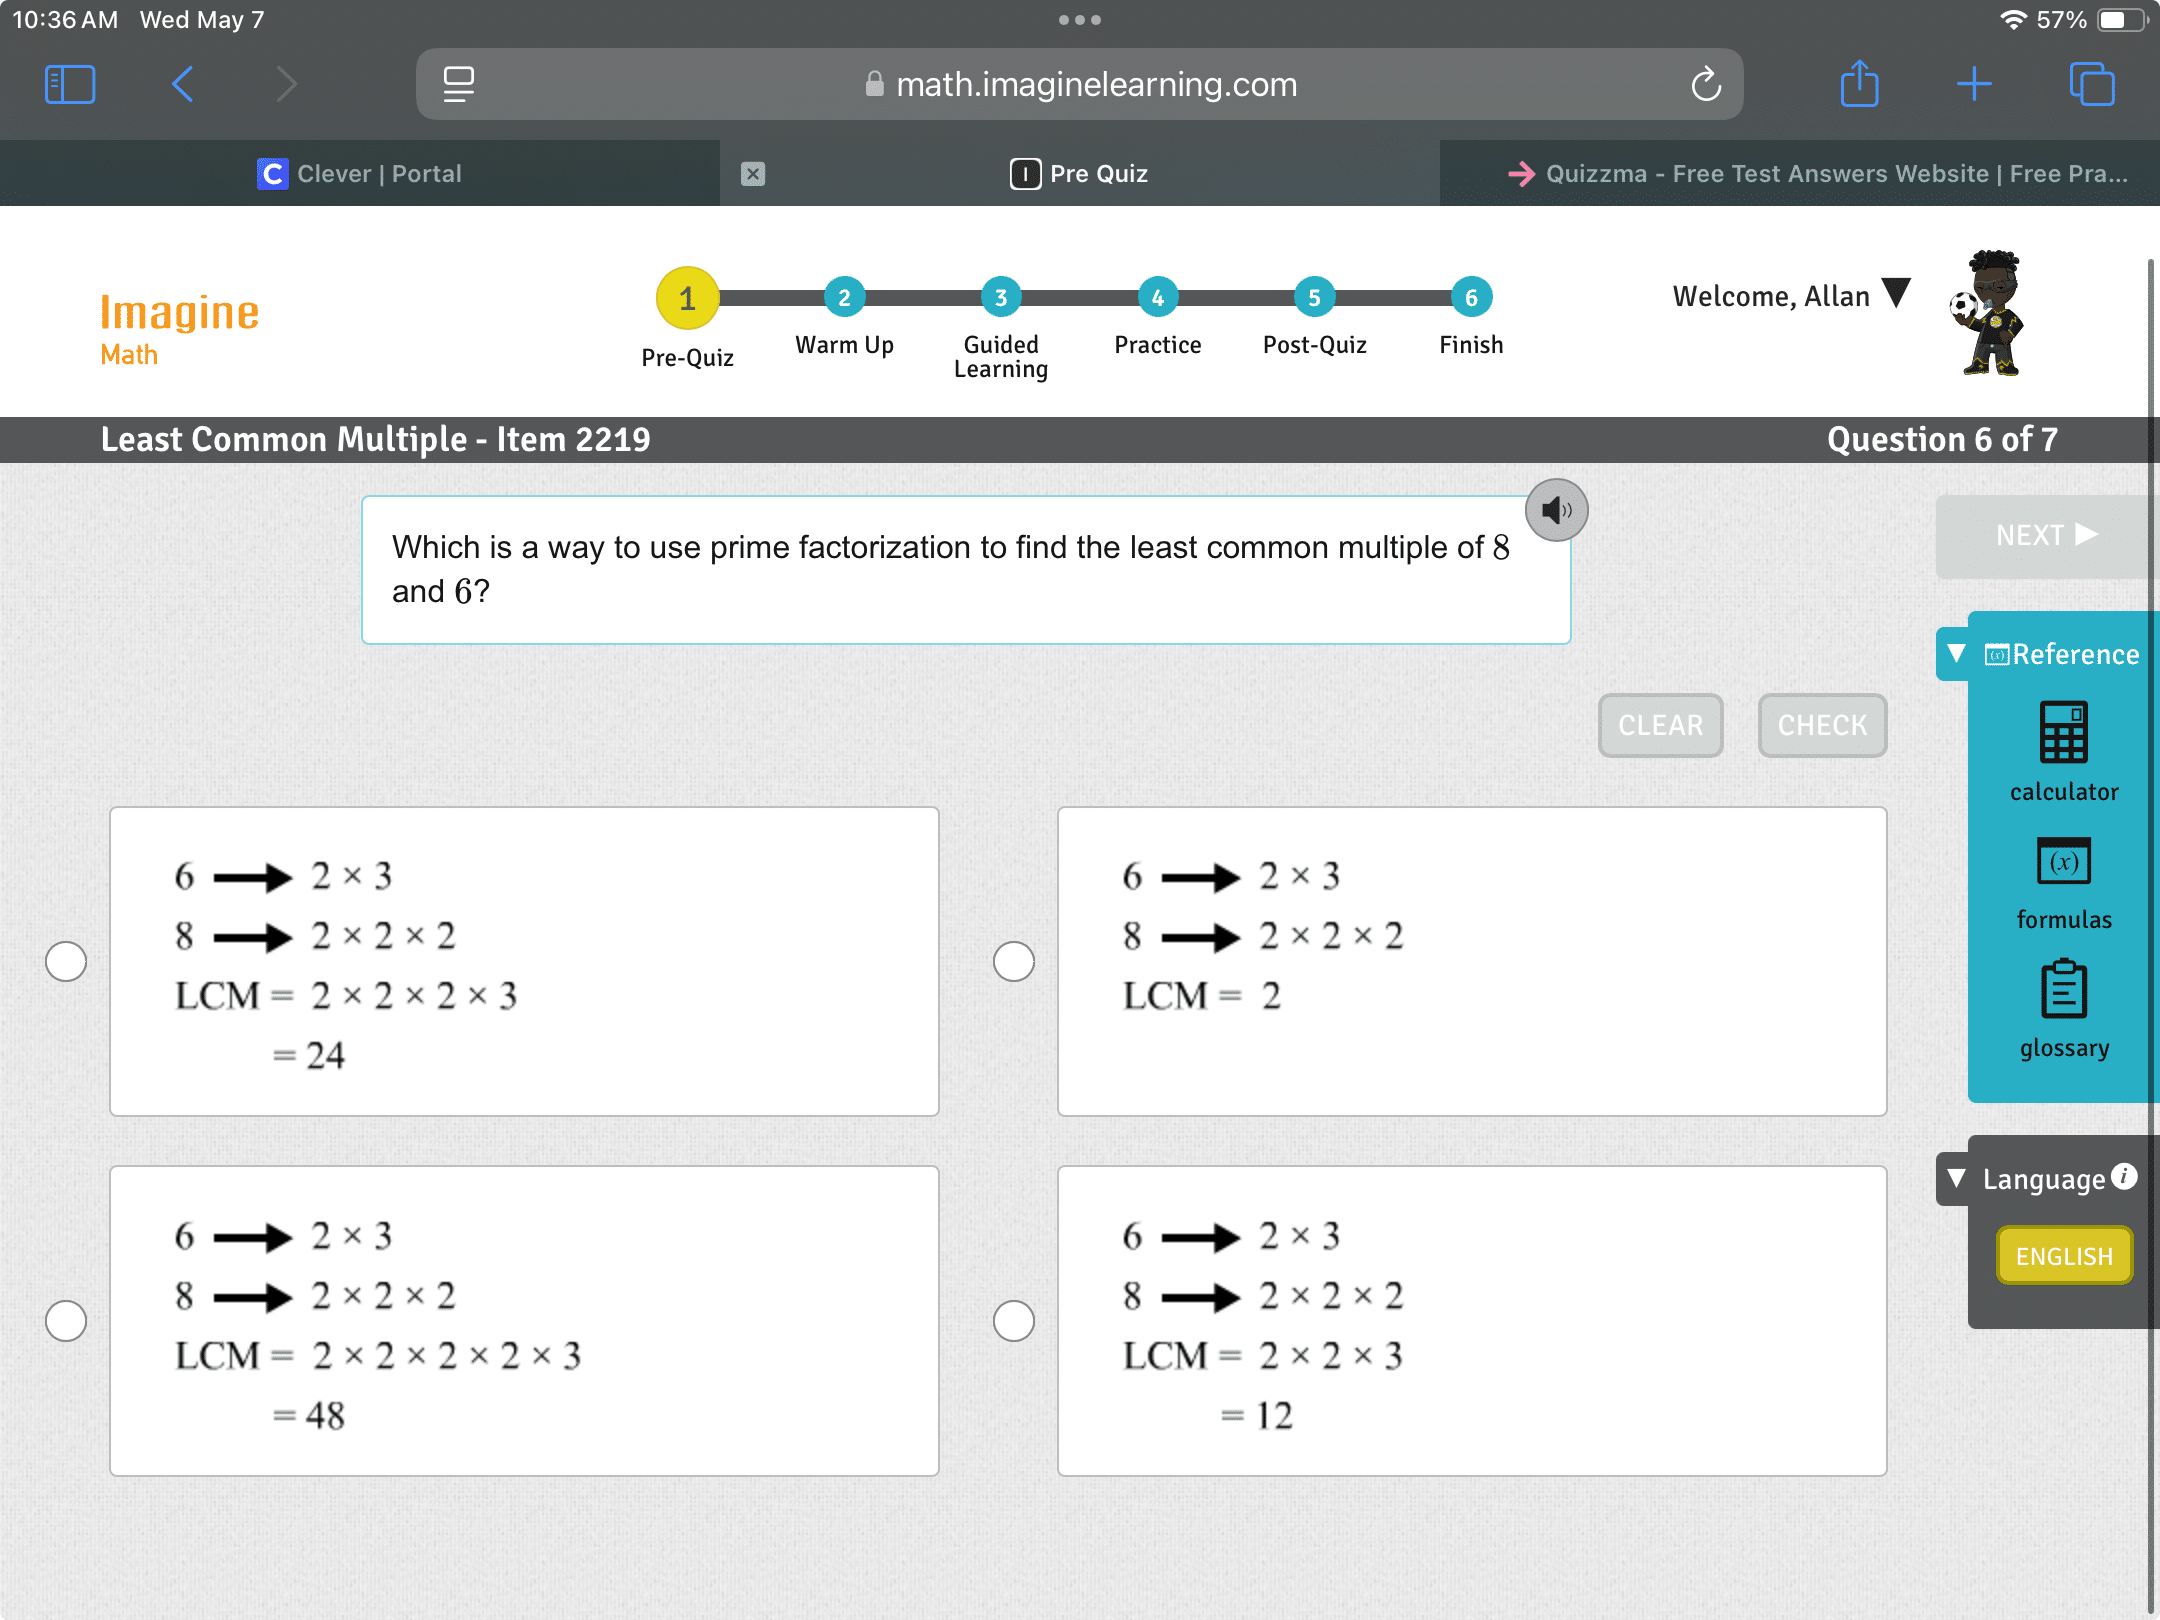This screenshot has width=2160, height=1620.
Task: Collapse the Language panel
Action: pos(1957,1179)
